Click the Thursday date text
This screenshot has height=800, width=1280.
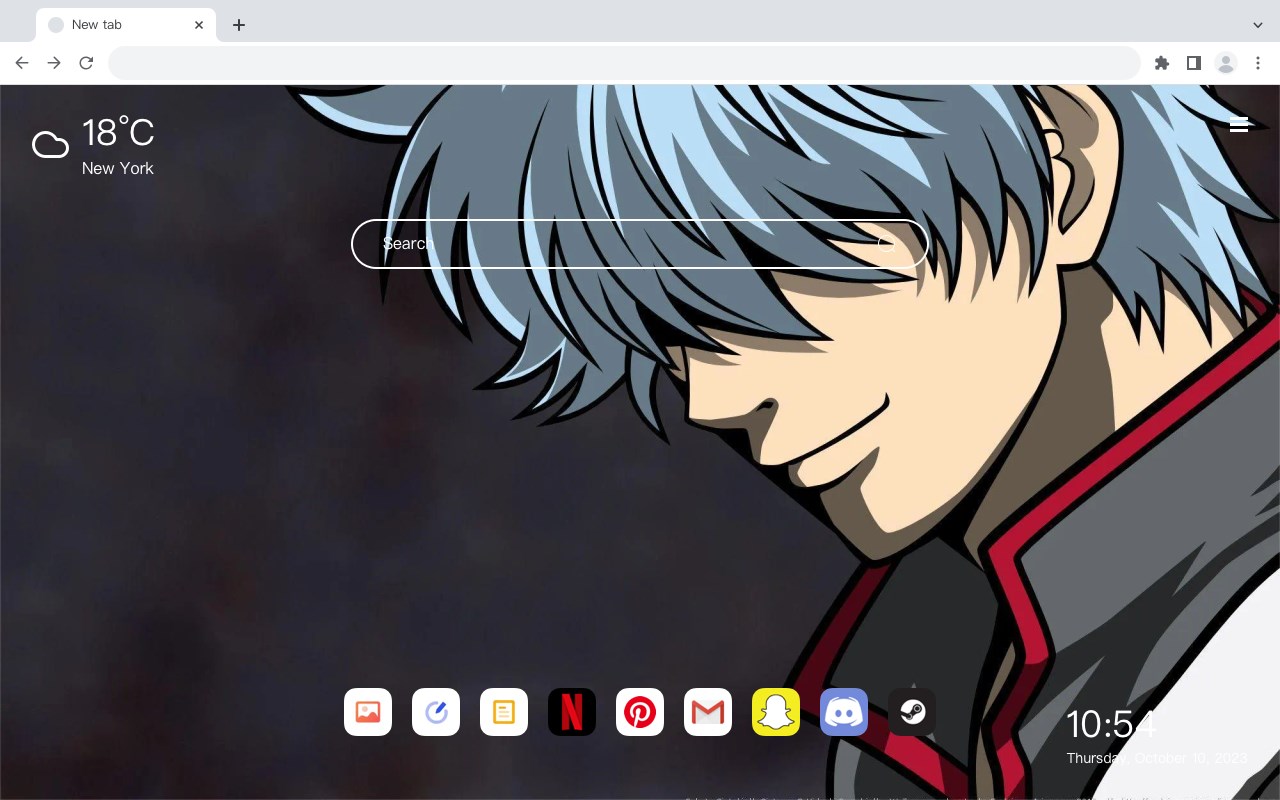click(1157, 758)
